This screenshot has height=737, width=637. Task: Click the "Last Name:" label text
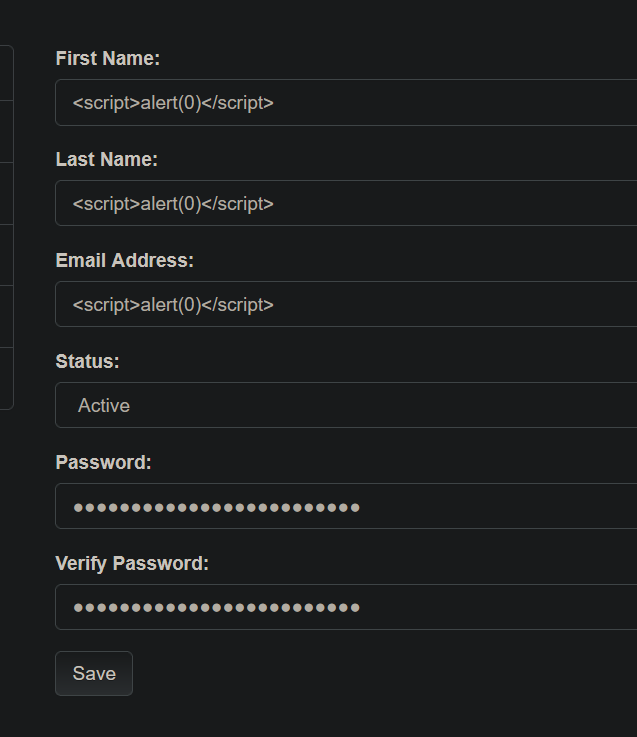click(x=107, y=159)
